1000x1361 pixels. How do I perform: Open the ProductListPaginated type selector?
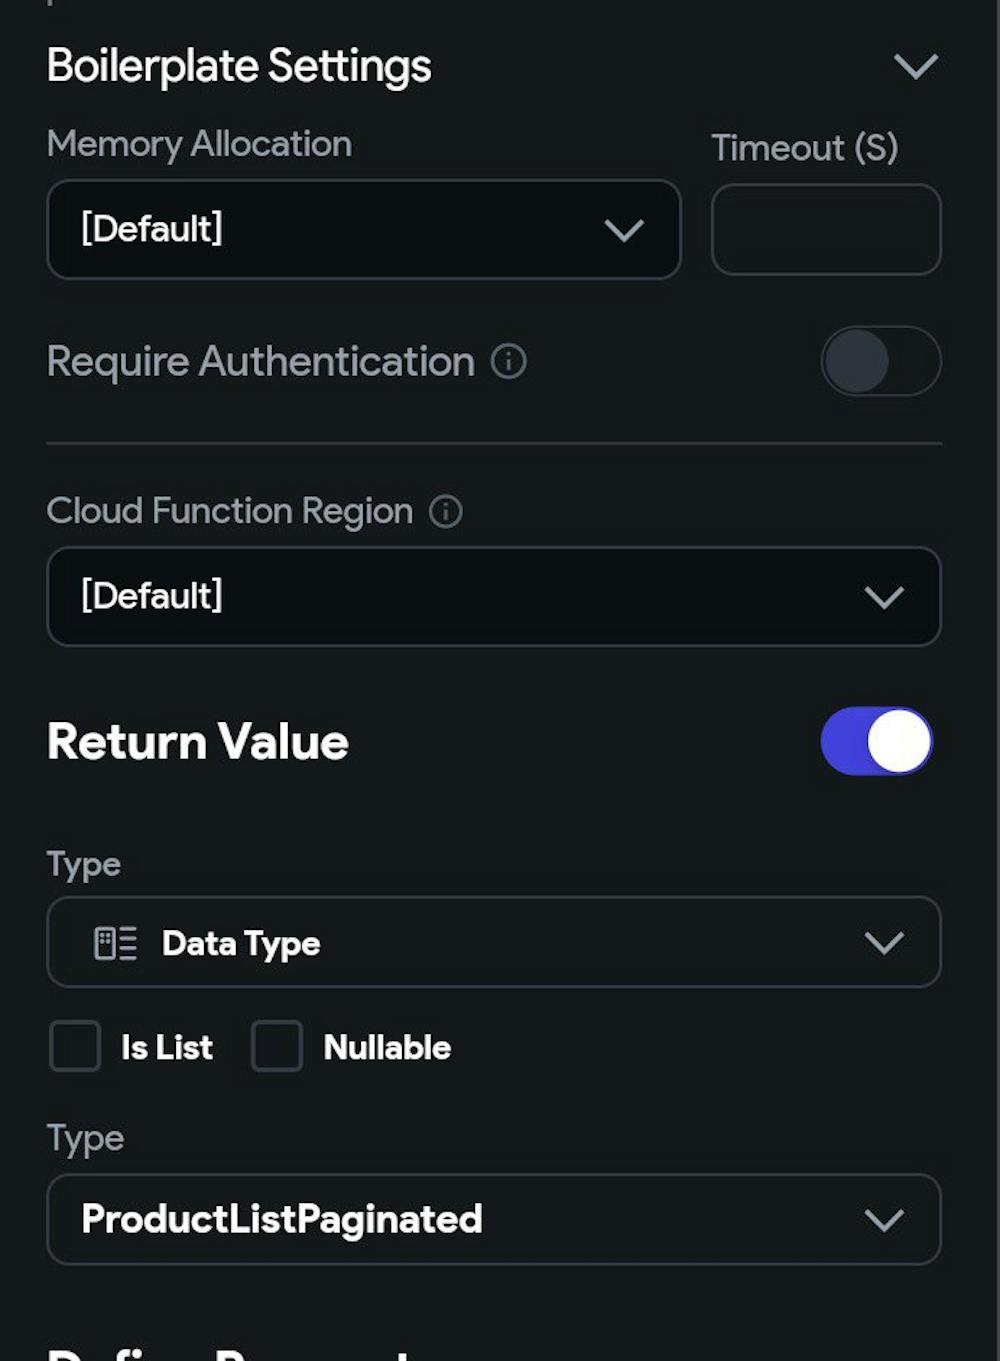click(494, 1219)
